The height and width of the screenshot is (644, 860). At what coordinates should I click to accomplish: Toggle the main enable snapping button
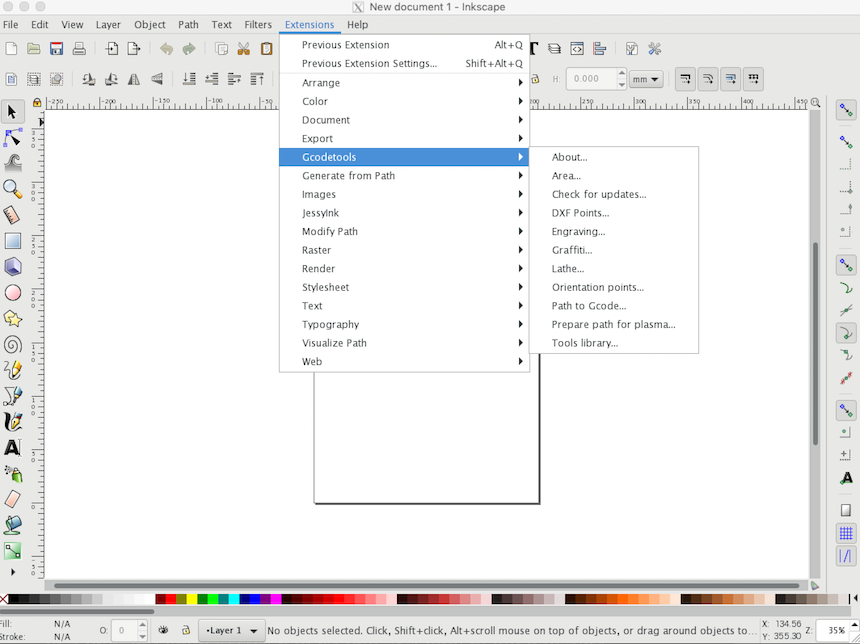tap(846, 111)
